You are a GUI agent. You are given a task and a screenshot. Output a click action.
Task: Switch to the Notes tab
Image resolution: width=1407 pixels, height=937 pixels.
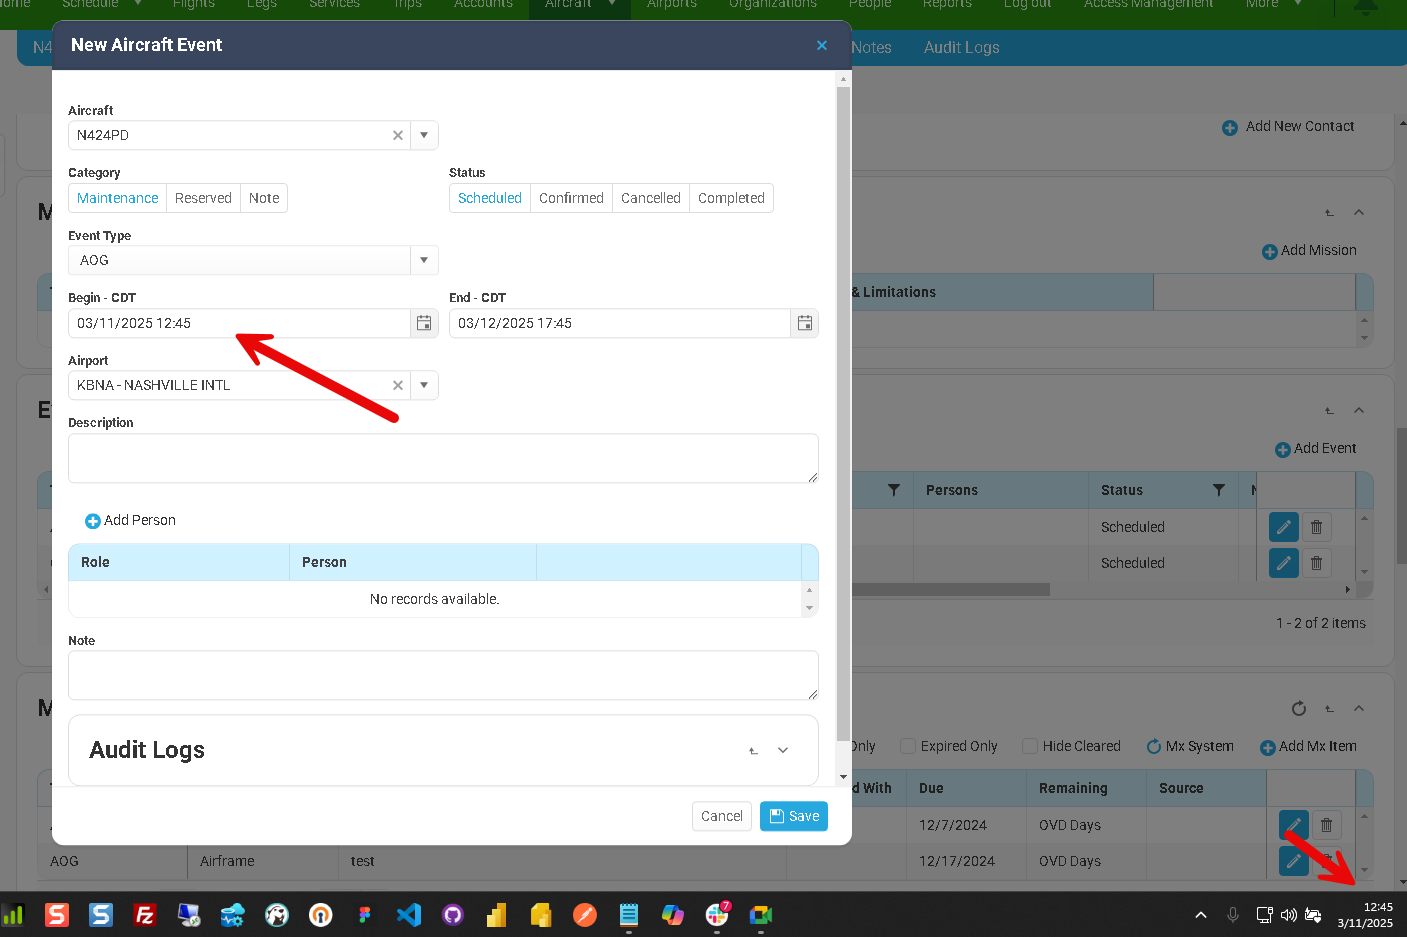pyautogui.click(x=871, y=47)
